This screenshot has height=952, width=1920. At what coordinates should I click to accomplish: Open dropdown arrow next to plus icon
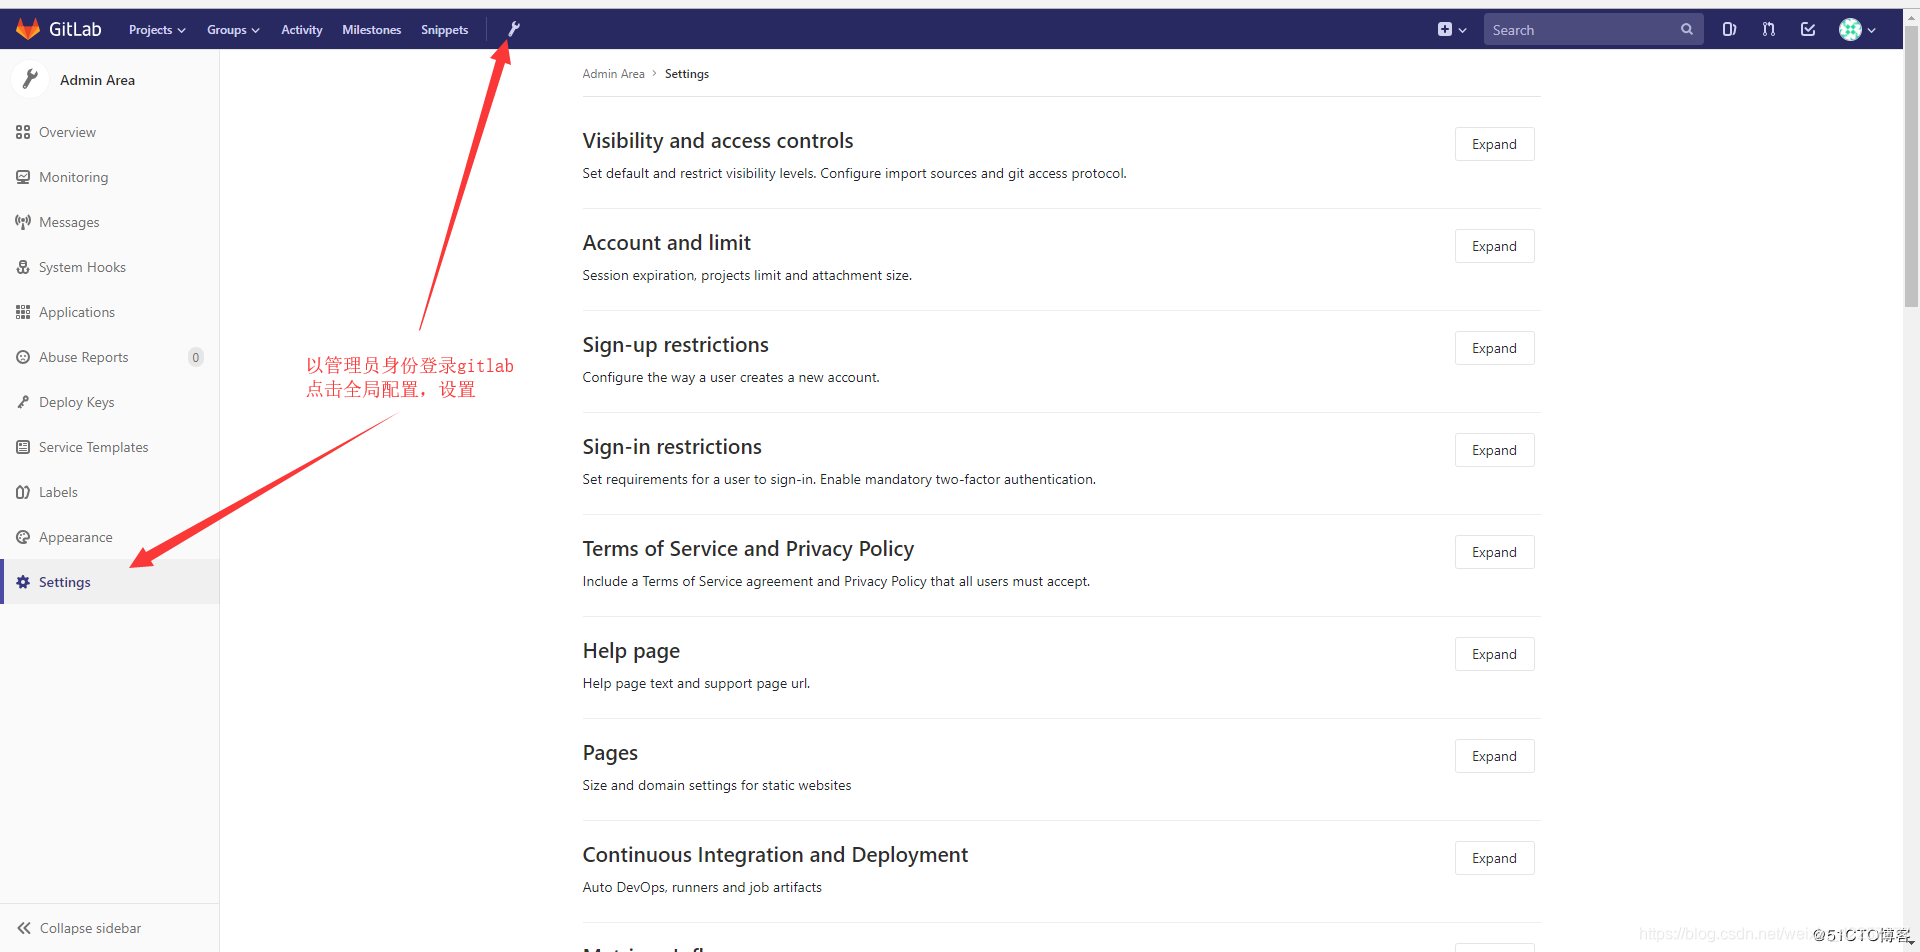1463,30
